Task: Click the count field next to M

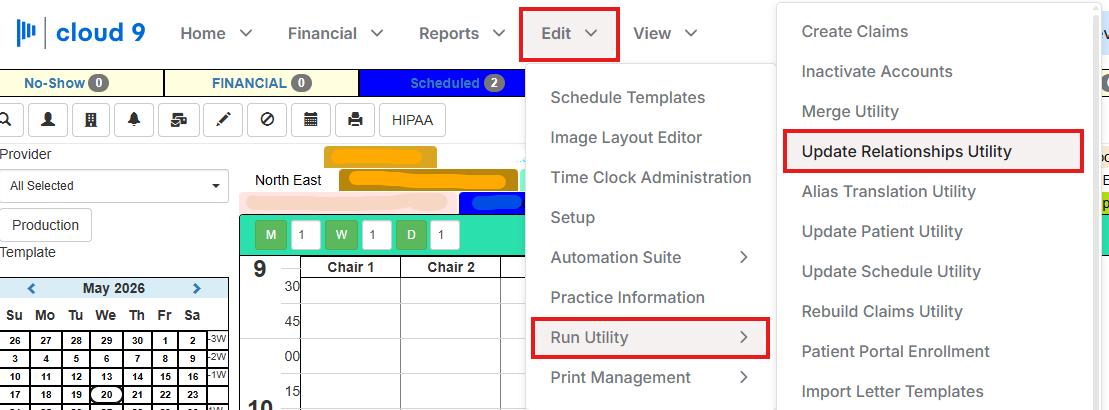Action: pyautogui.click(x=306, y=235)
